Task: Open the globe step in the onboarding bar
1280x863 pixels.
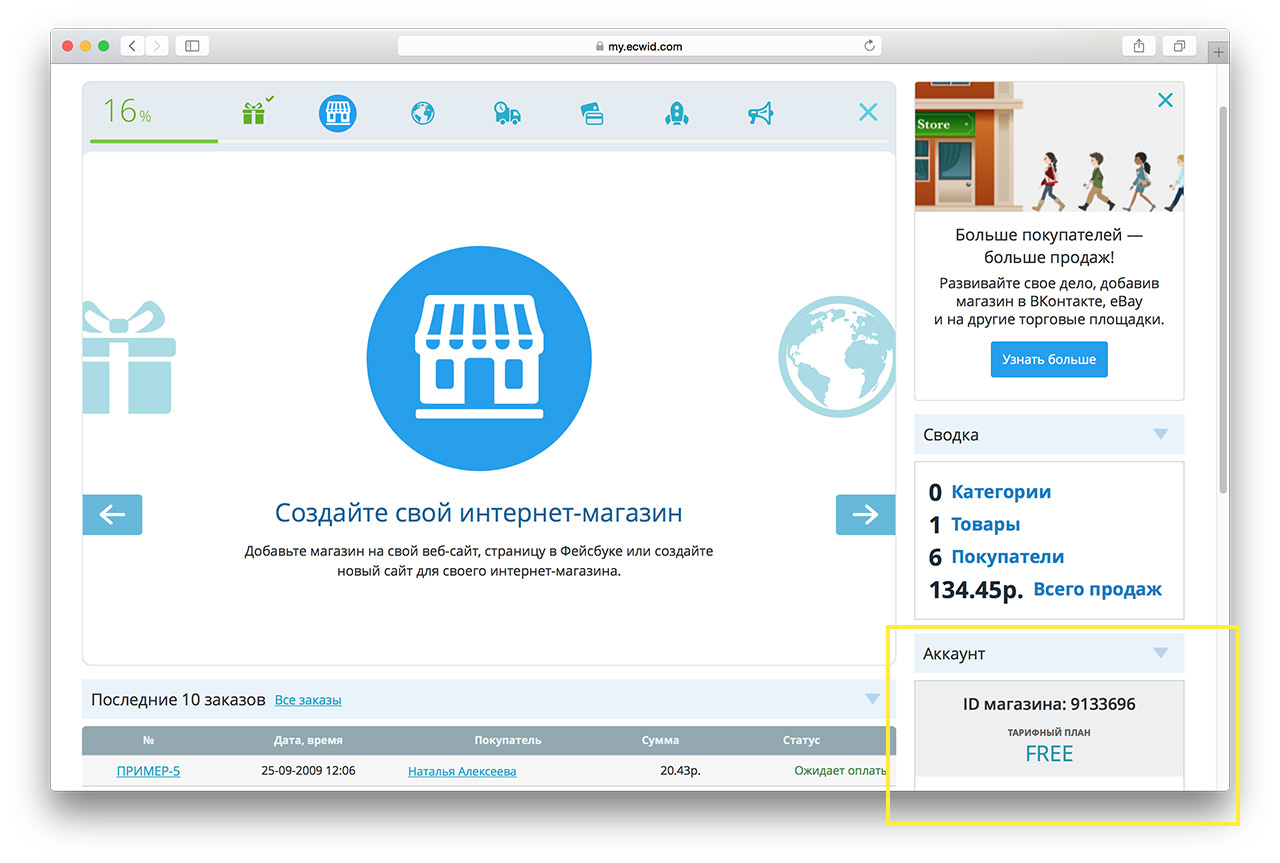Action: point(423,113)
